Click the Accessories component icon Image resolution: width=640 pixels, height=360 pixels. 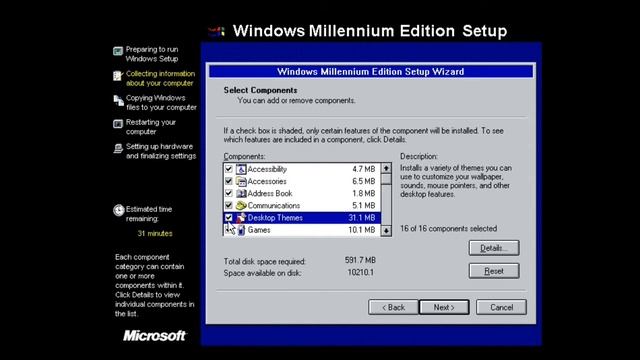pos(241,181)
